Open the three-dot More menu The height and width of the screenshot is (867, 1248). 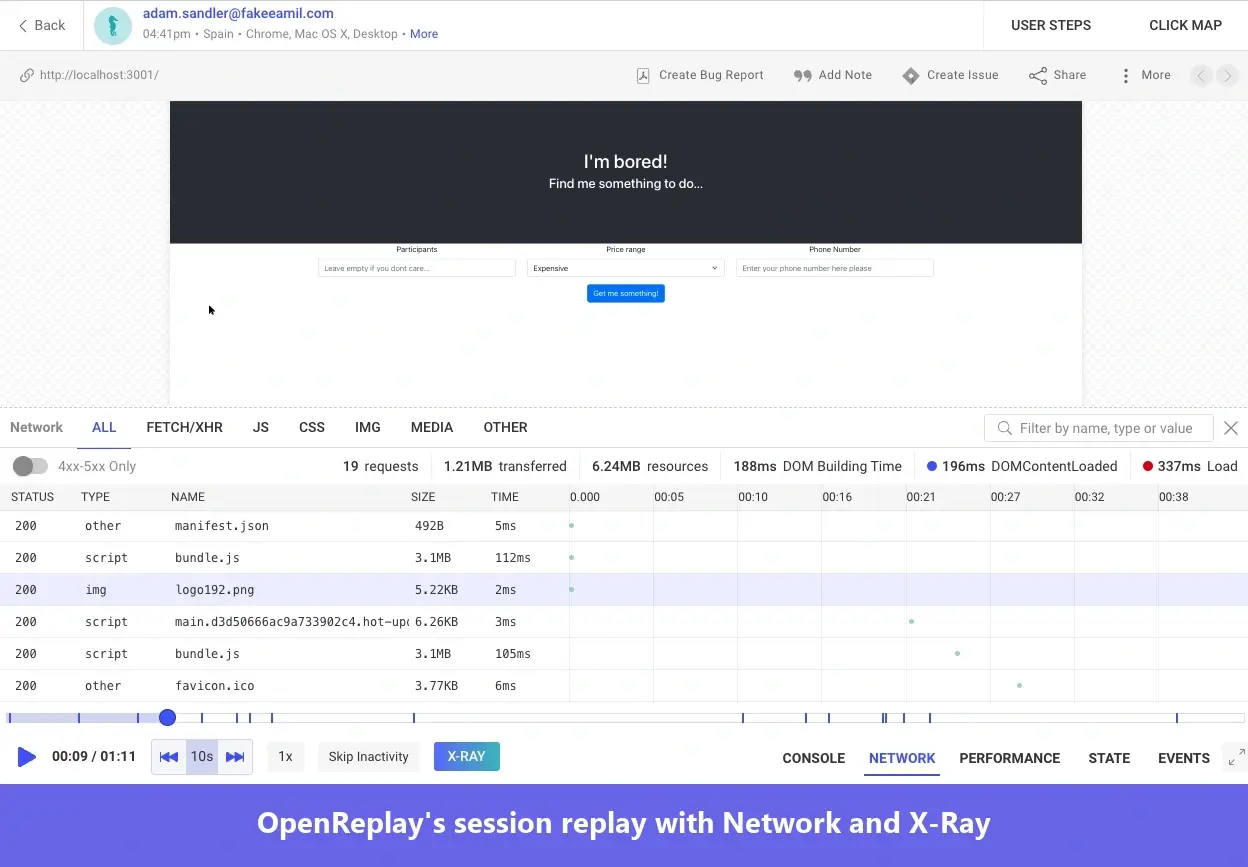(1145, 75)
